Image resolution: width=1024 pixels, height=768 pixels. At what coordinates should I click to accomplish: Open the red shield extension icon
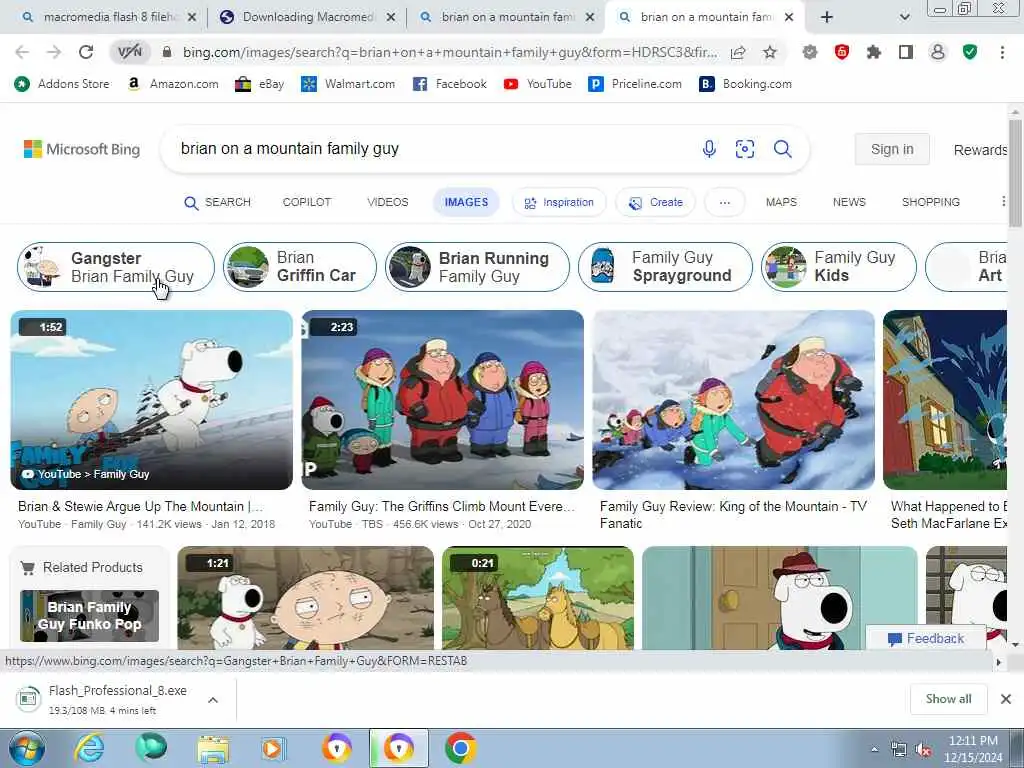tap(842, 52)
